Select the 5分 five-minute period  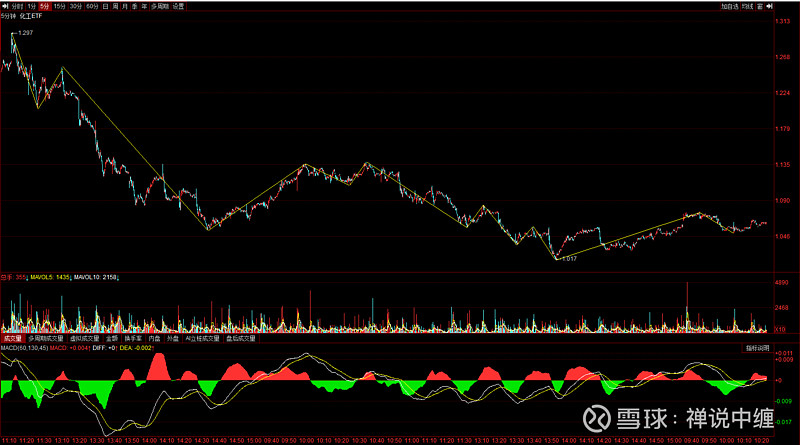45,6
